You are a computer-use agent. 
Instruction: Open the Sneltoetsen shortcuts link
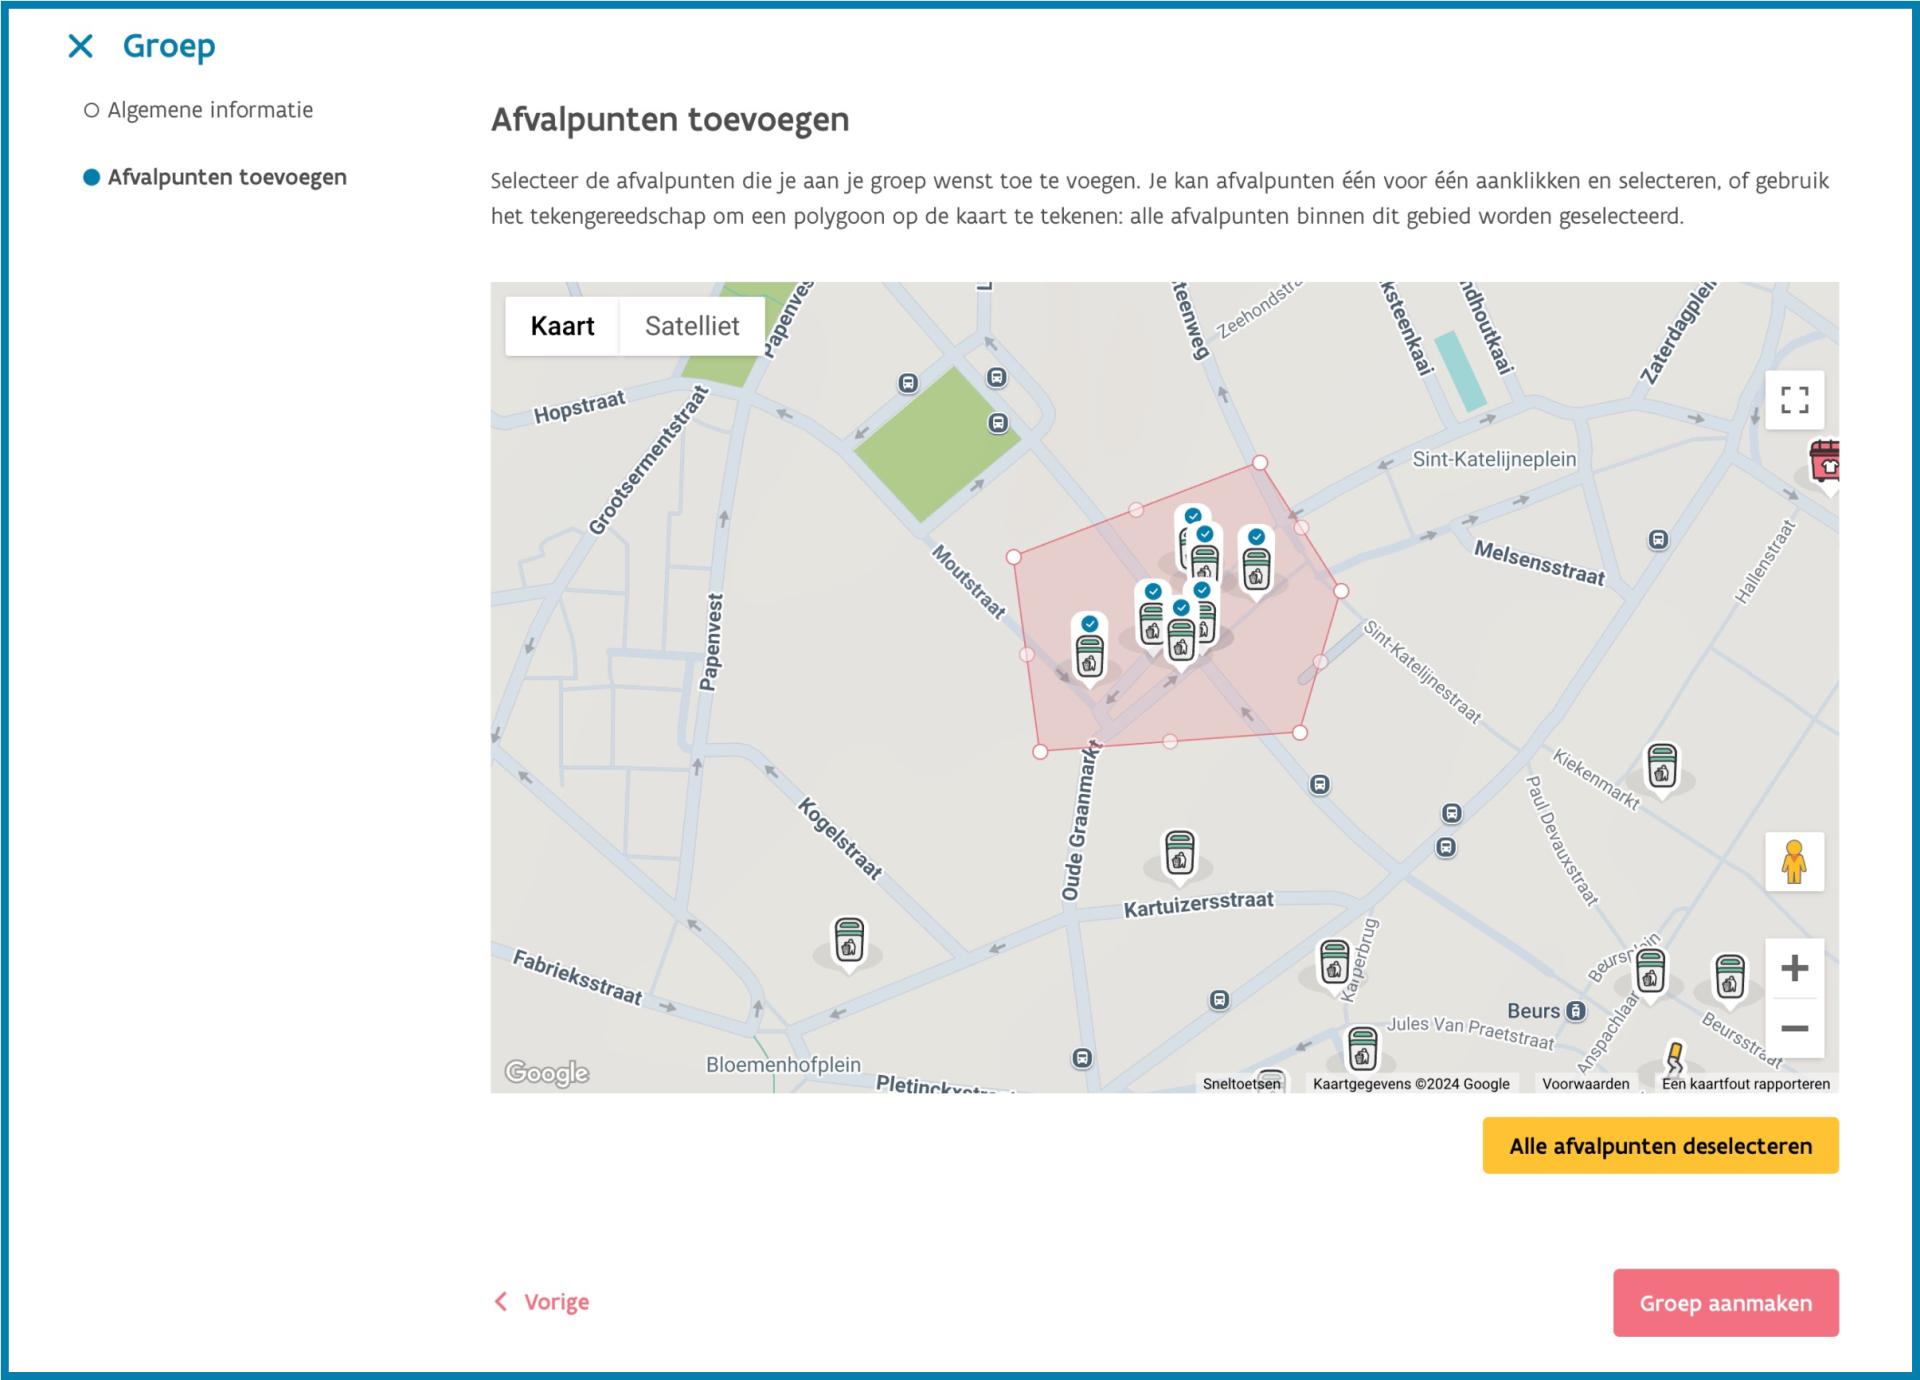1241,1084
